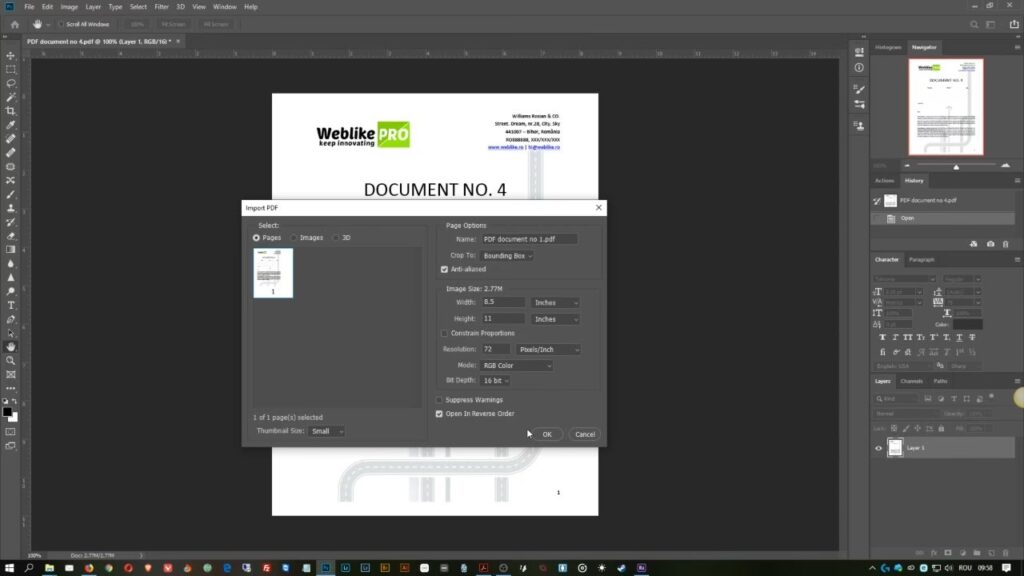
Task: Enable Constrain Proportions checkbox
Action: click(445, 333)
